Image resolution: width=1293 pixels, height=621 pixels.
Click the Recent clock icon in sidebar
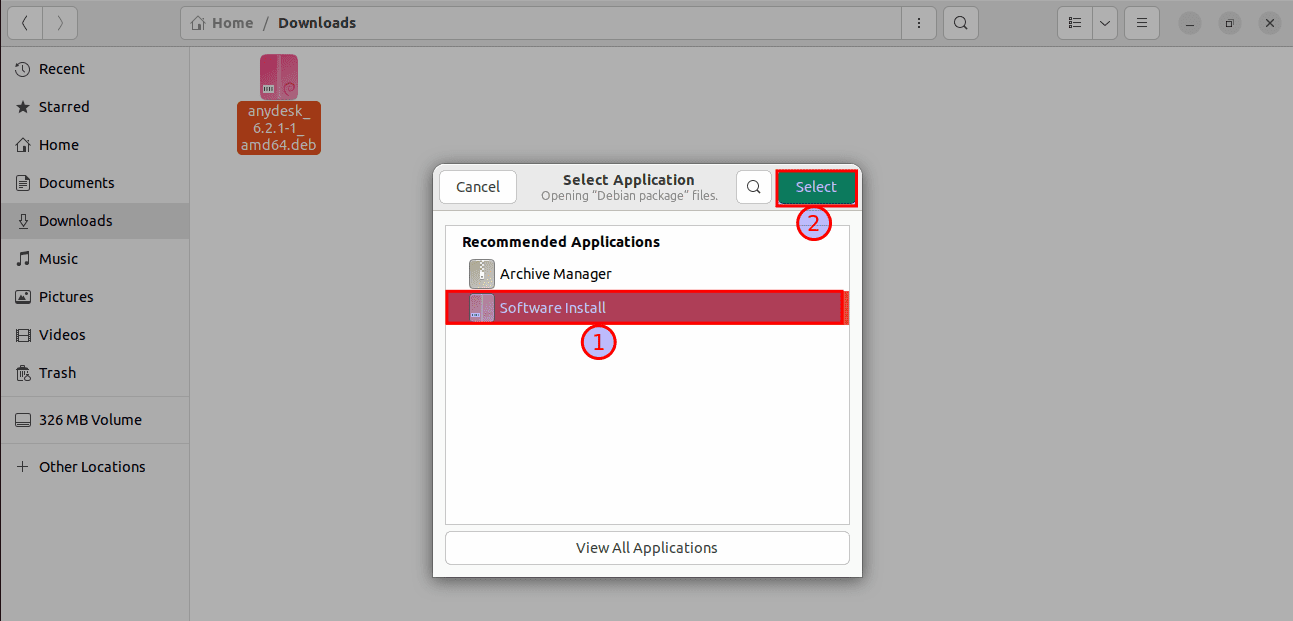pyautogui.click(x=23, y=69)
